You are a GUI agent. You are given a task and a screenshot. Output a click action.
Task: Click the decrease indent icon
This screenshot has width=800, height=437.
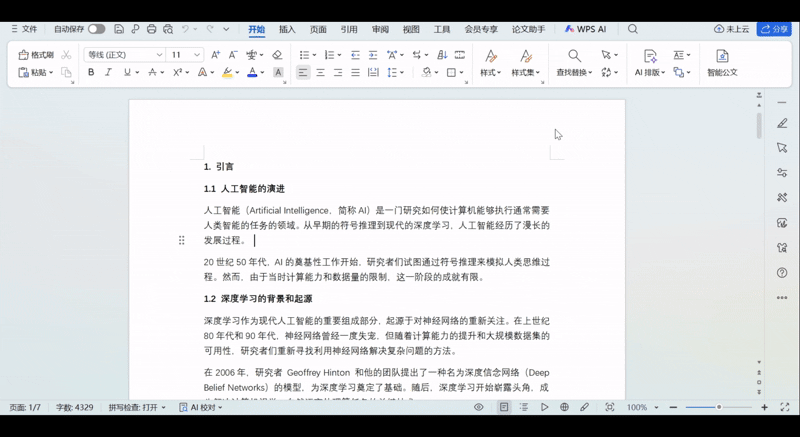tap(356, 55)
